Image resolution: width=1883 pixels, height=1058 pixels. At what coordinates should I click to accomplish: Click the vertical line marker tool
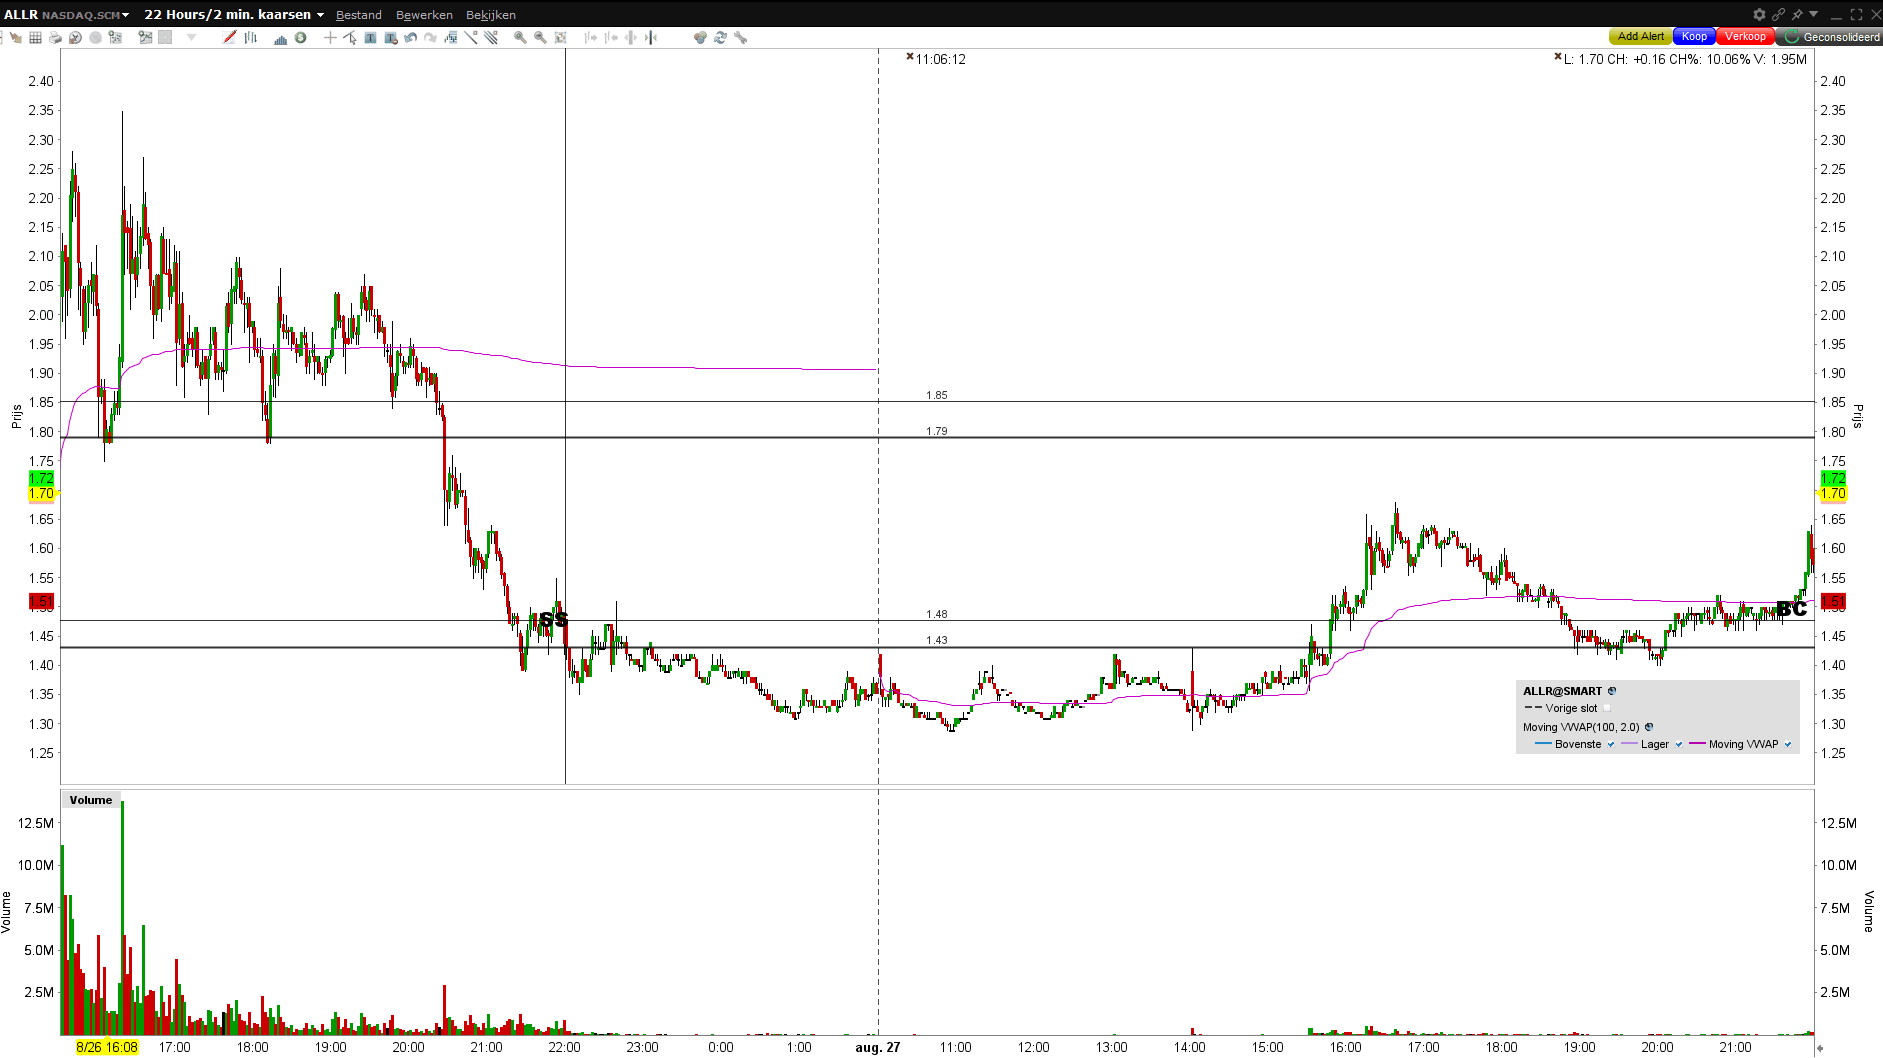[651, 38]
